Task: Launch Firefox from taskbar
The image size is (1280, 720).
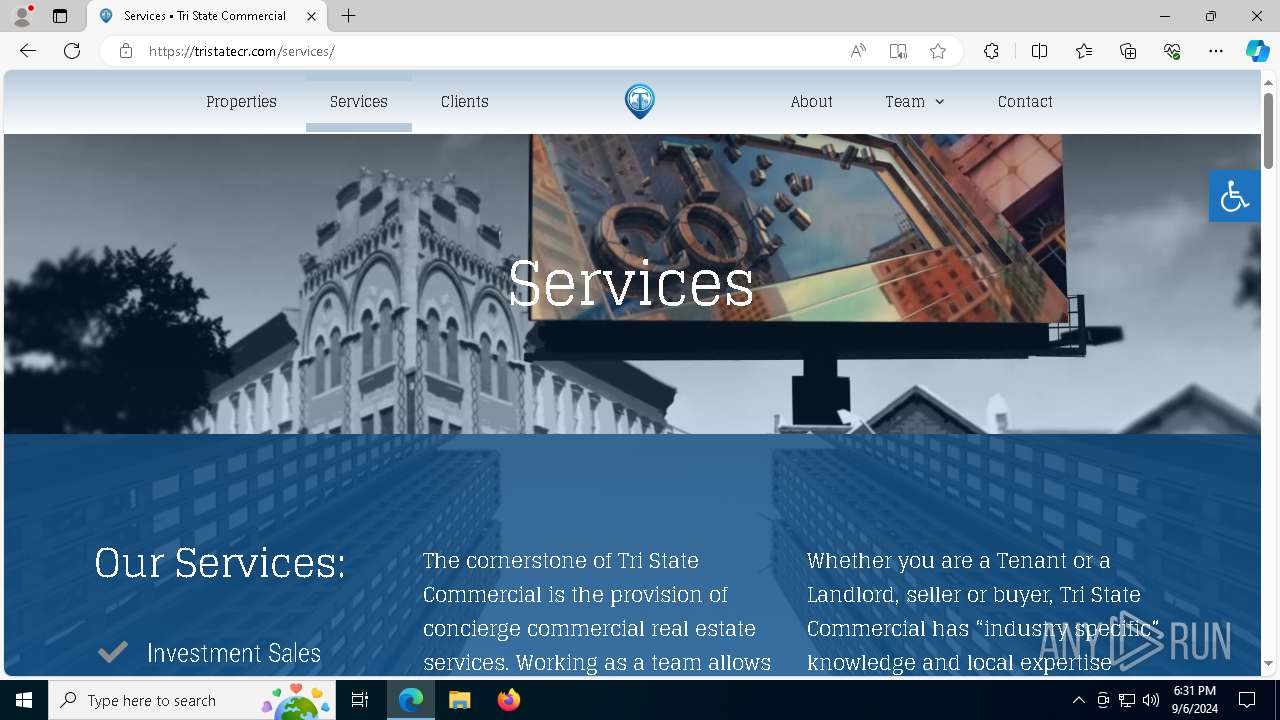Action: (x=508, y=700)
